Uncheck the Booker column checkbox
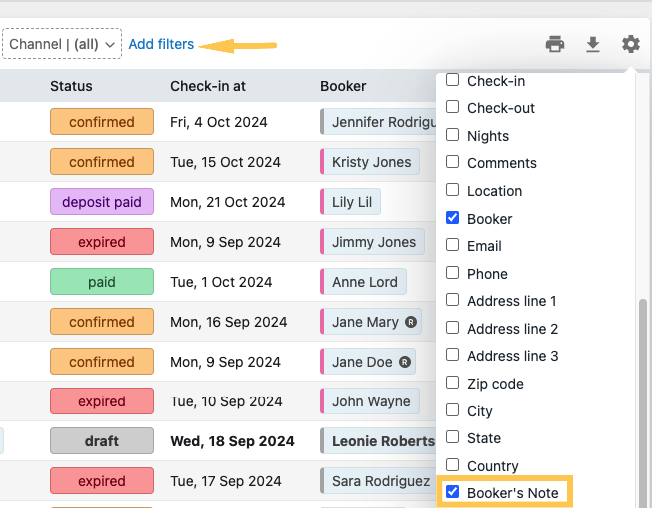 [x=452, y=218]
